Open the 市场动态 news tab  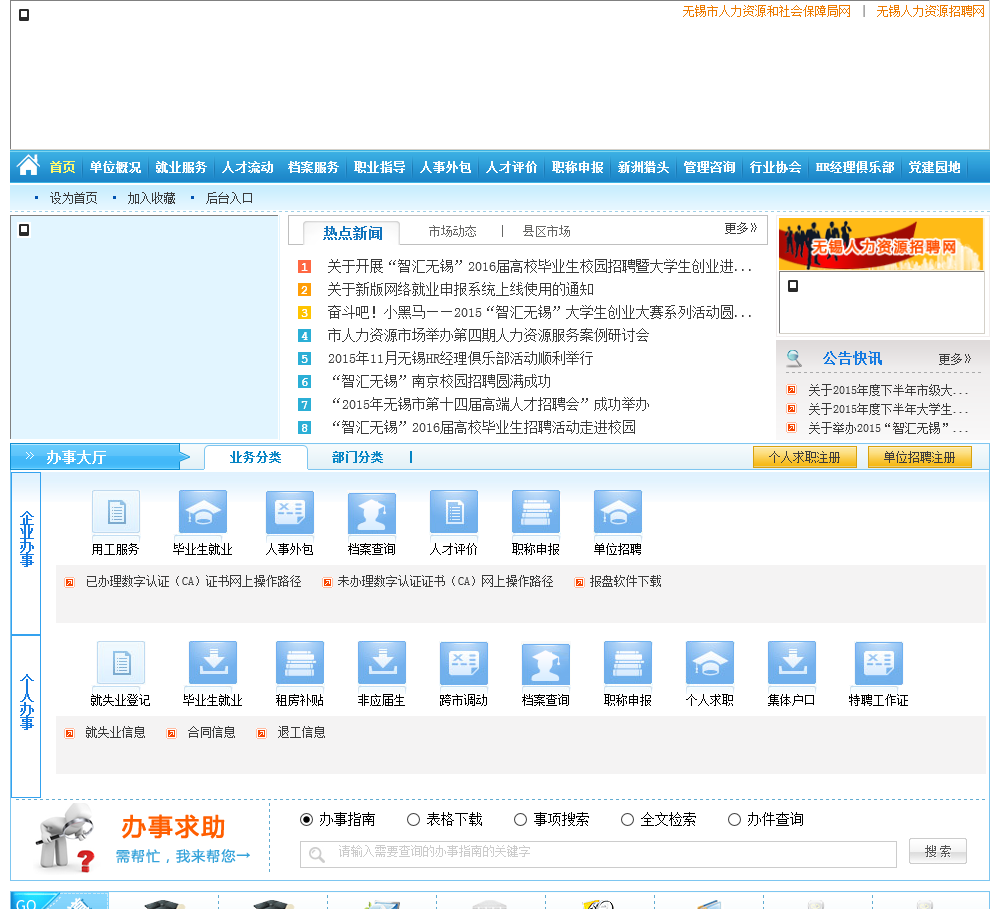tap(452, 232)
